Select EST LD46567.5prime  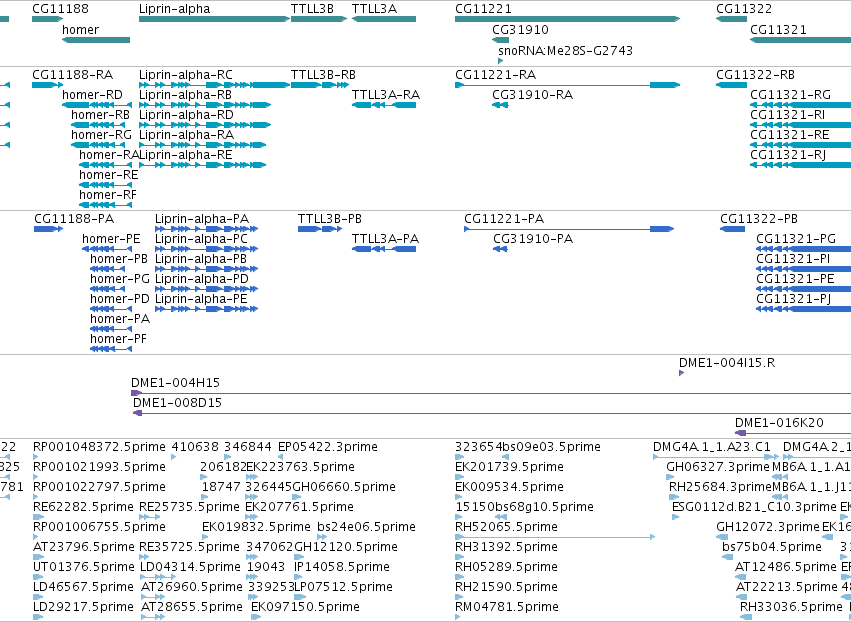coord(38,597)
